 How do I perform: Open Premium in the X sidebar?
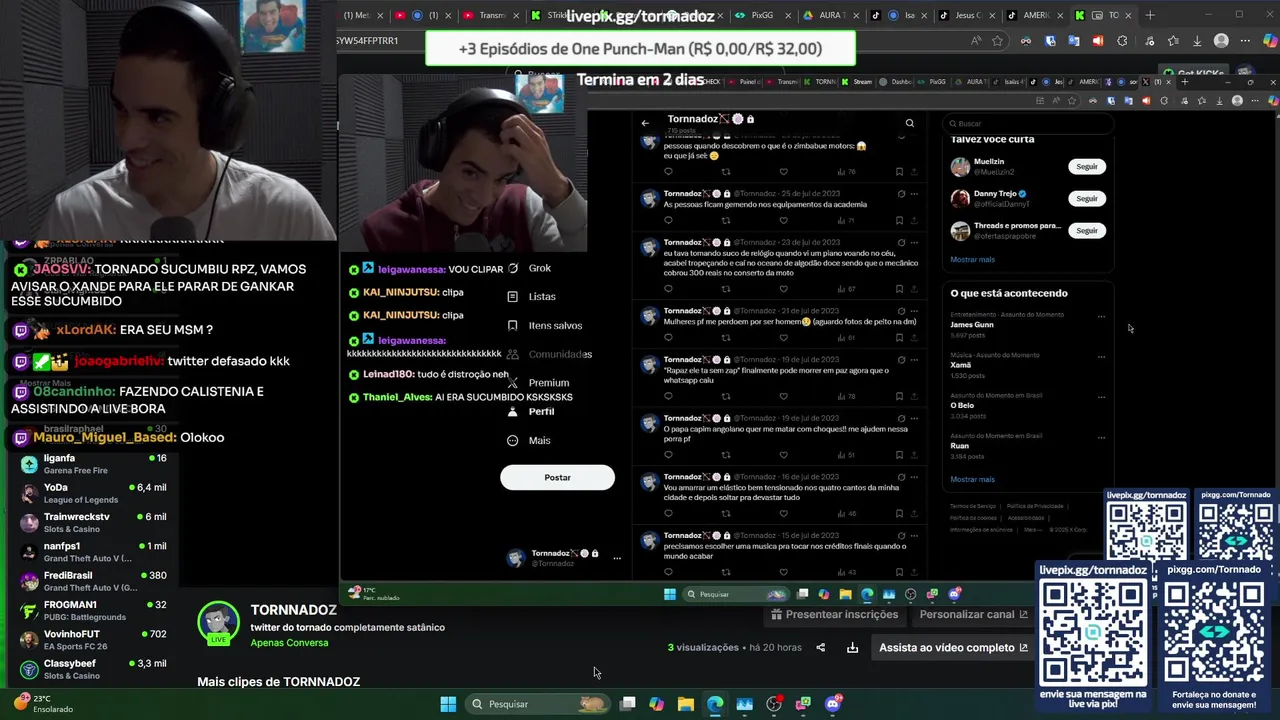point(538,383)
